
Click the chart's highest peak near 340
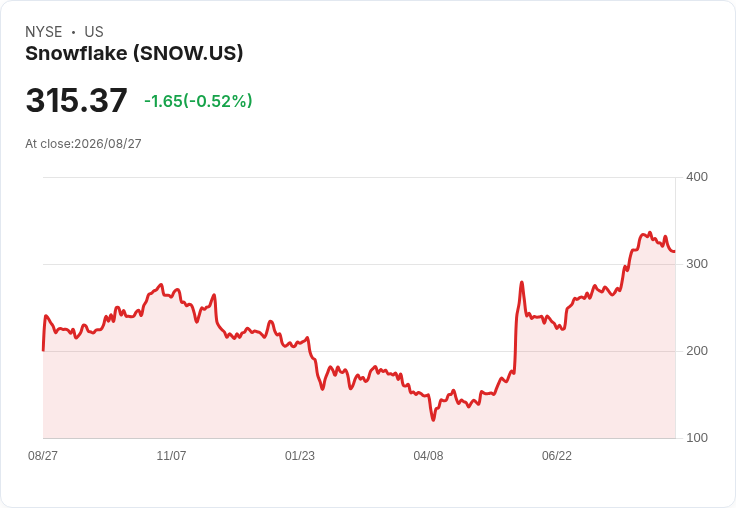650,232
